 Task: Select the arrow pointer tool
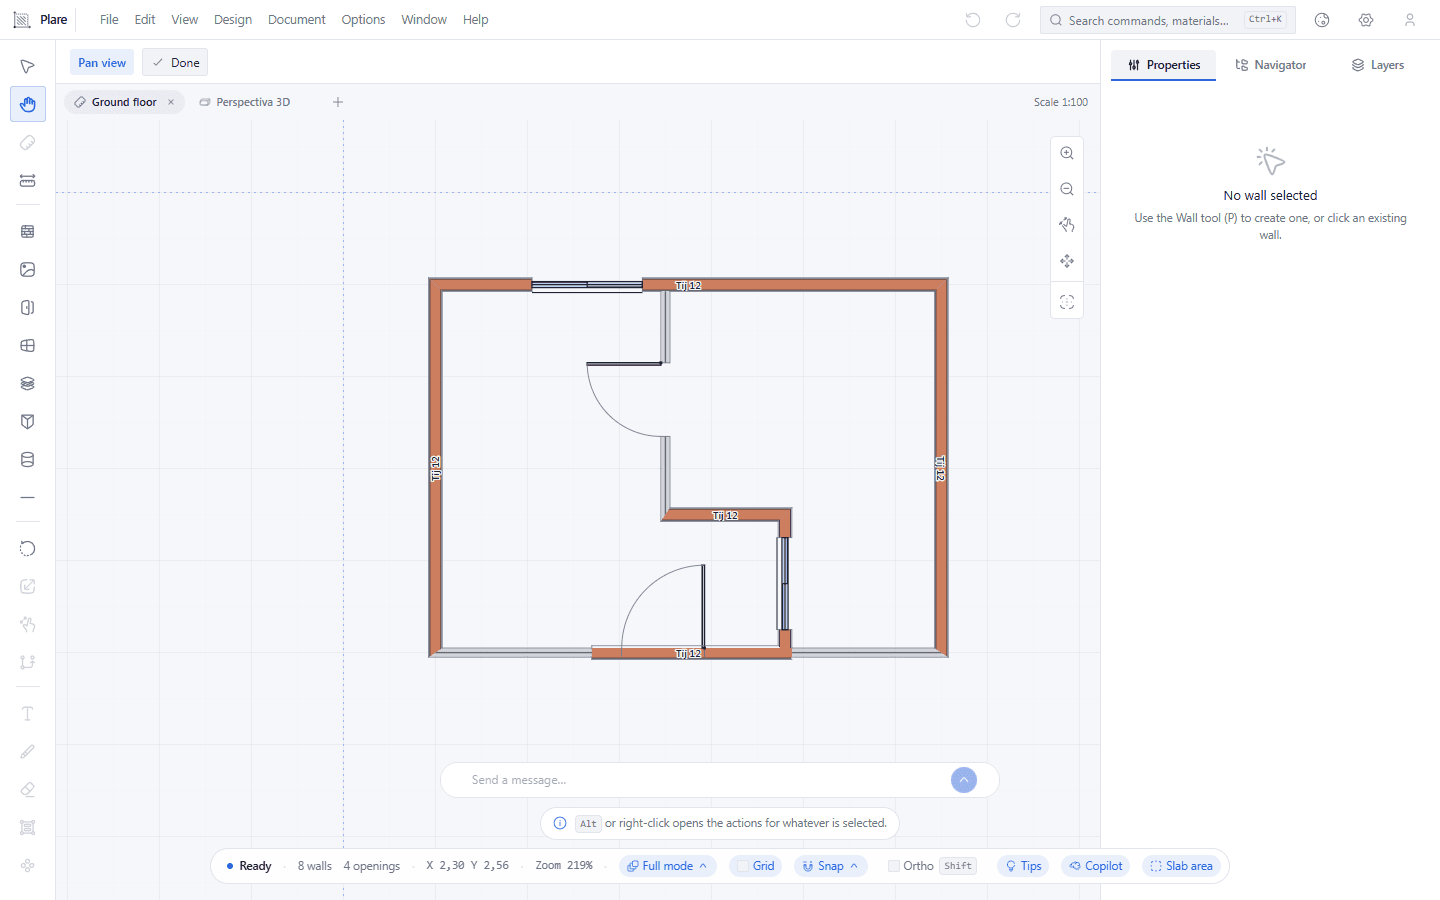tap(28, 66)
